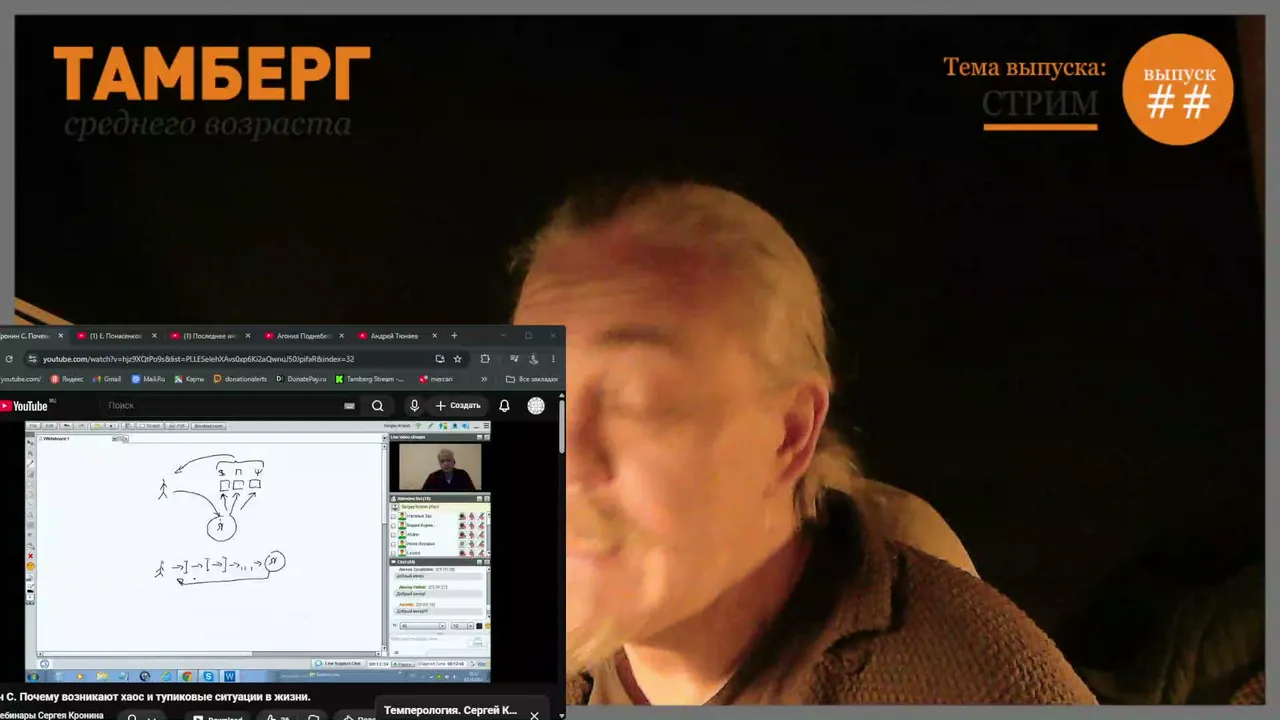Image resolution: width=1280 pixels, height=720 pixels.
Task: Open the "Все закладки" bookmarks folder
Action: pos(532,379)
